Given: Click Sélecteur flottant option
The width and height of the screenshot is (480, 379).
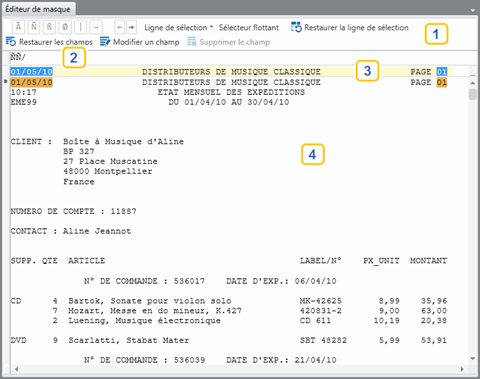Looking at the screenshot, I should (249, 28).
